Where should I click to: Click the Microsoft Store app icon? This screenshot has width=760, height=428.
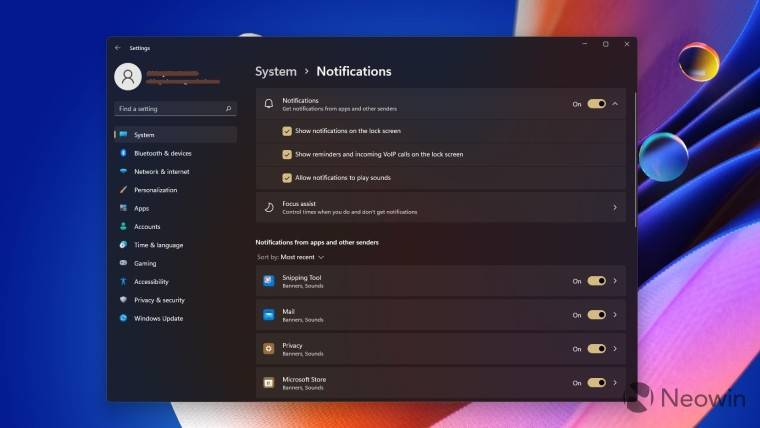[x=269, y=382]
